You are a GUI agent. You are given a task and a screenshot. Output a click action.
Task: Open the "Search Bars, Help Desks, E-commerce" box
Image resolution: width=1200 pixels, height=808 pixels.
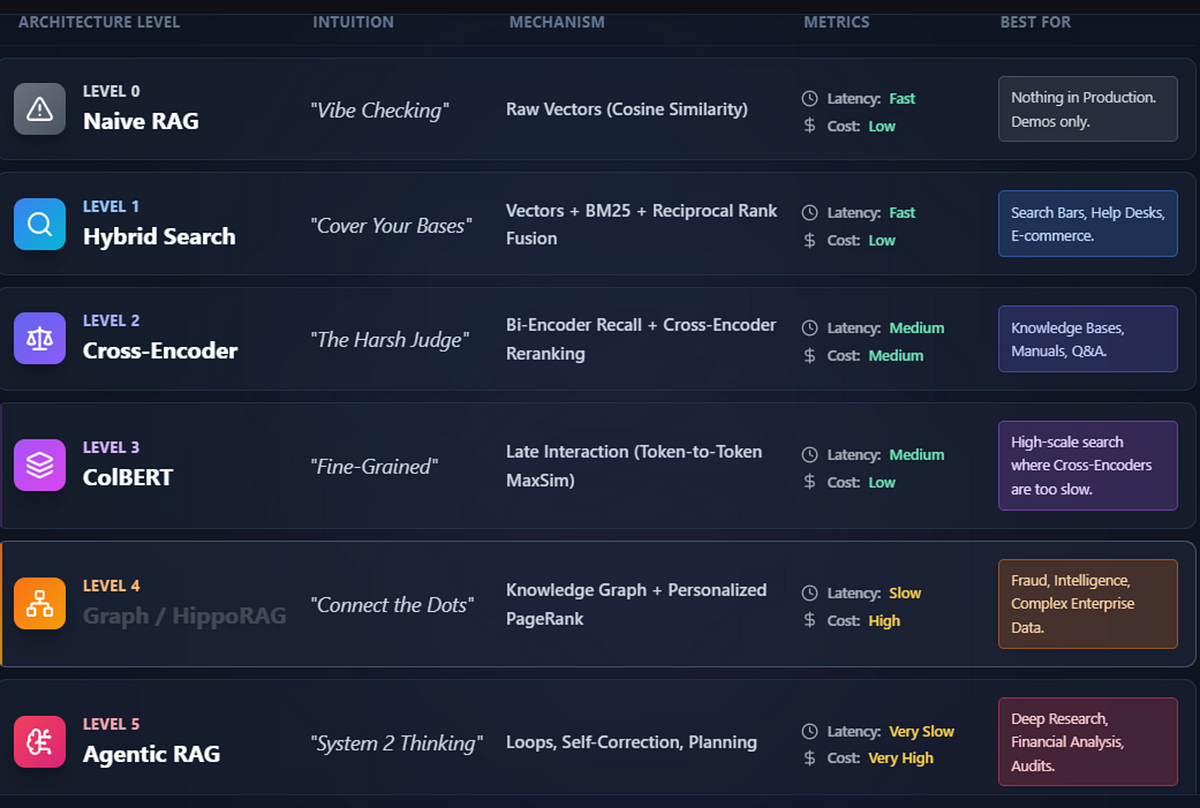1088,224
